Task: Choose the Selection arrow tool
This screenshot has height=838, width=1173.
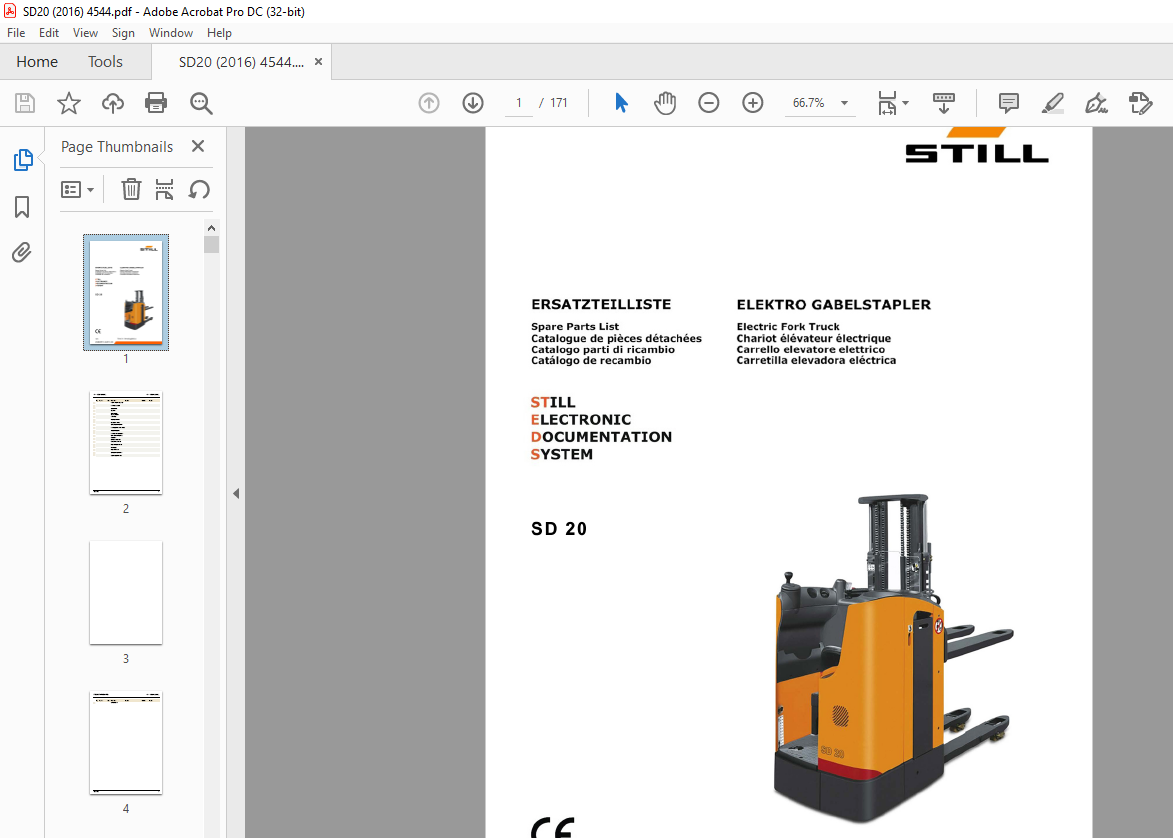Action: [x=621, y=103]
